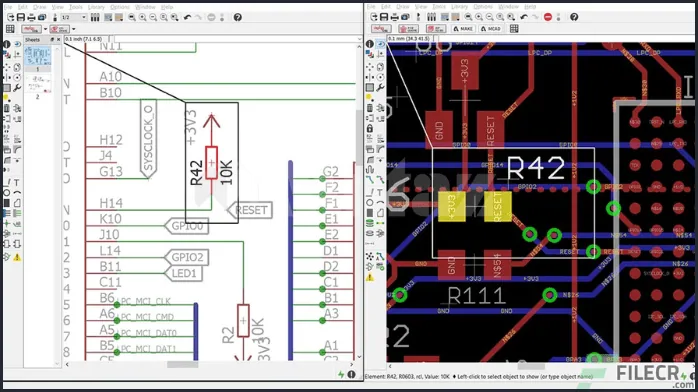Screen dimensions: 698x392
Task: Click the MCAD button in board toolbar
Action: pyautogui.click(x=491, y=29)
